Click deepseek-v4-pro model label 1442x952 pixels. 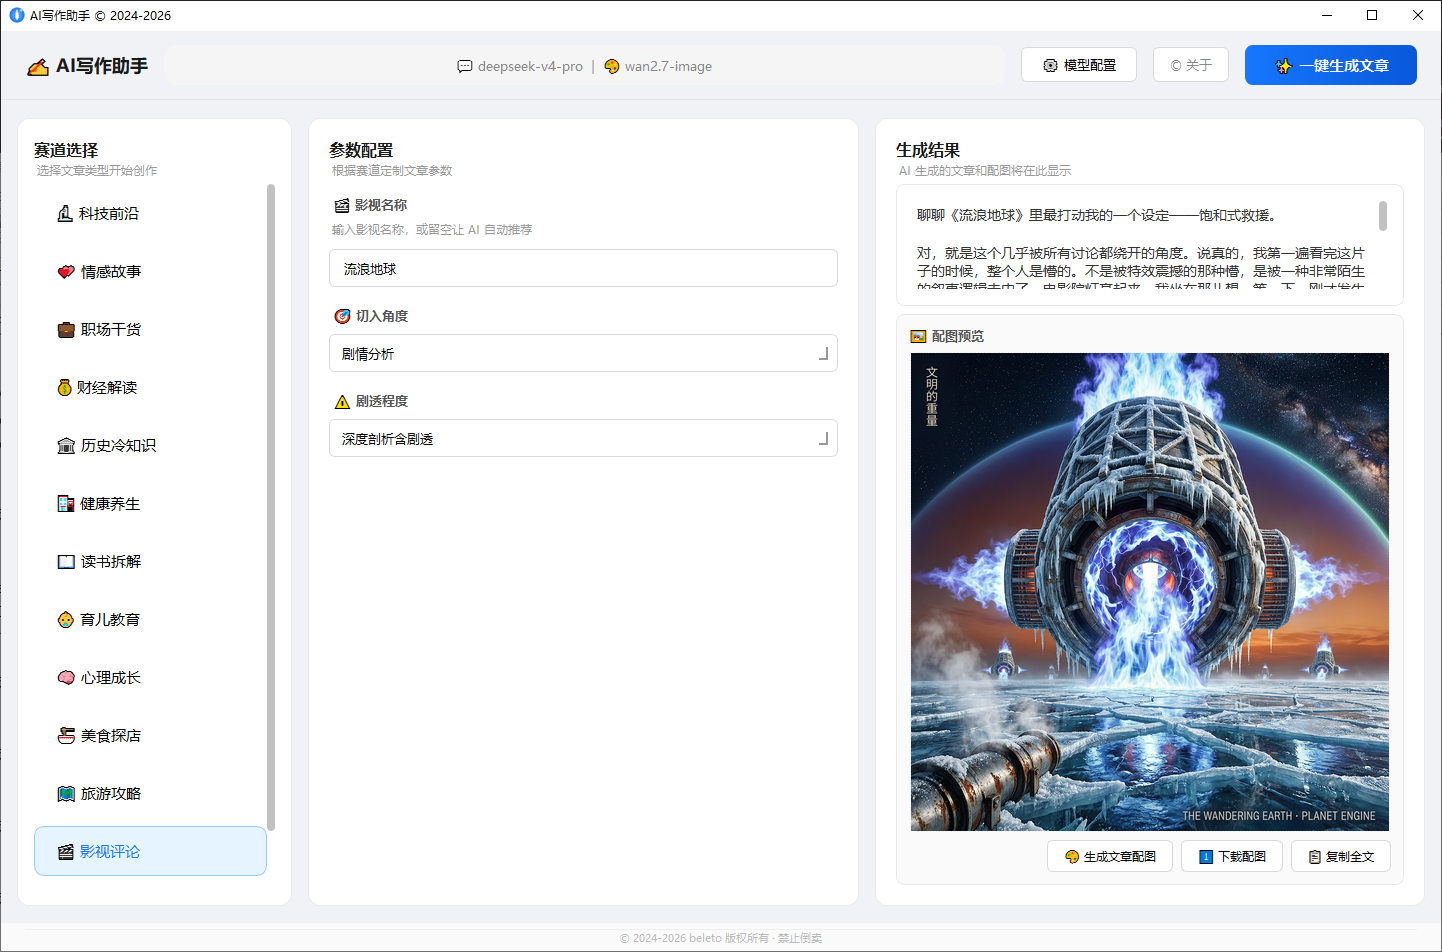pos(530,67)
